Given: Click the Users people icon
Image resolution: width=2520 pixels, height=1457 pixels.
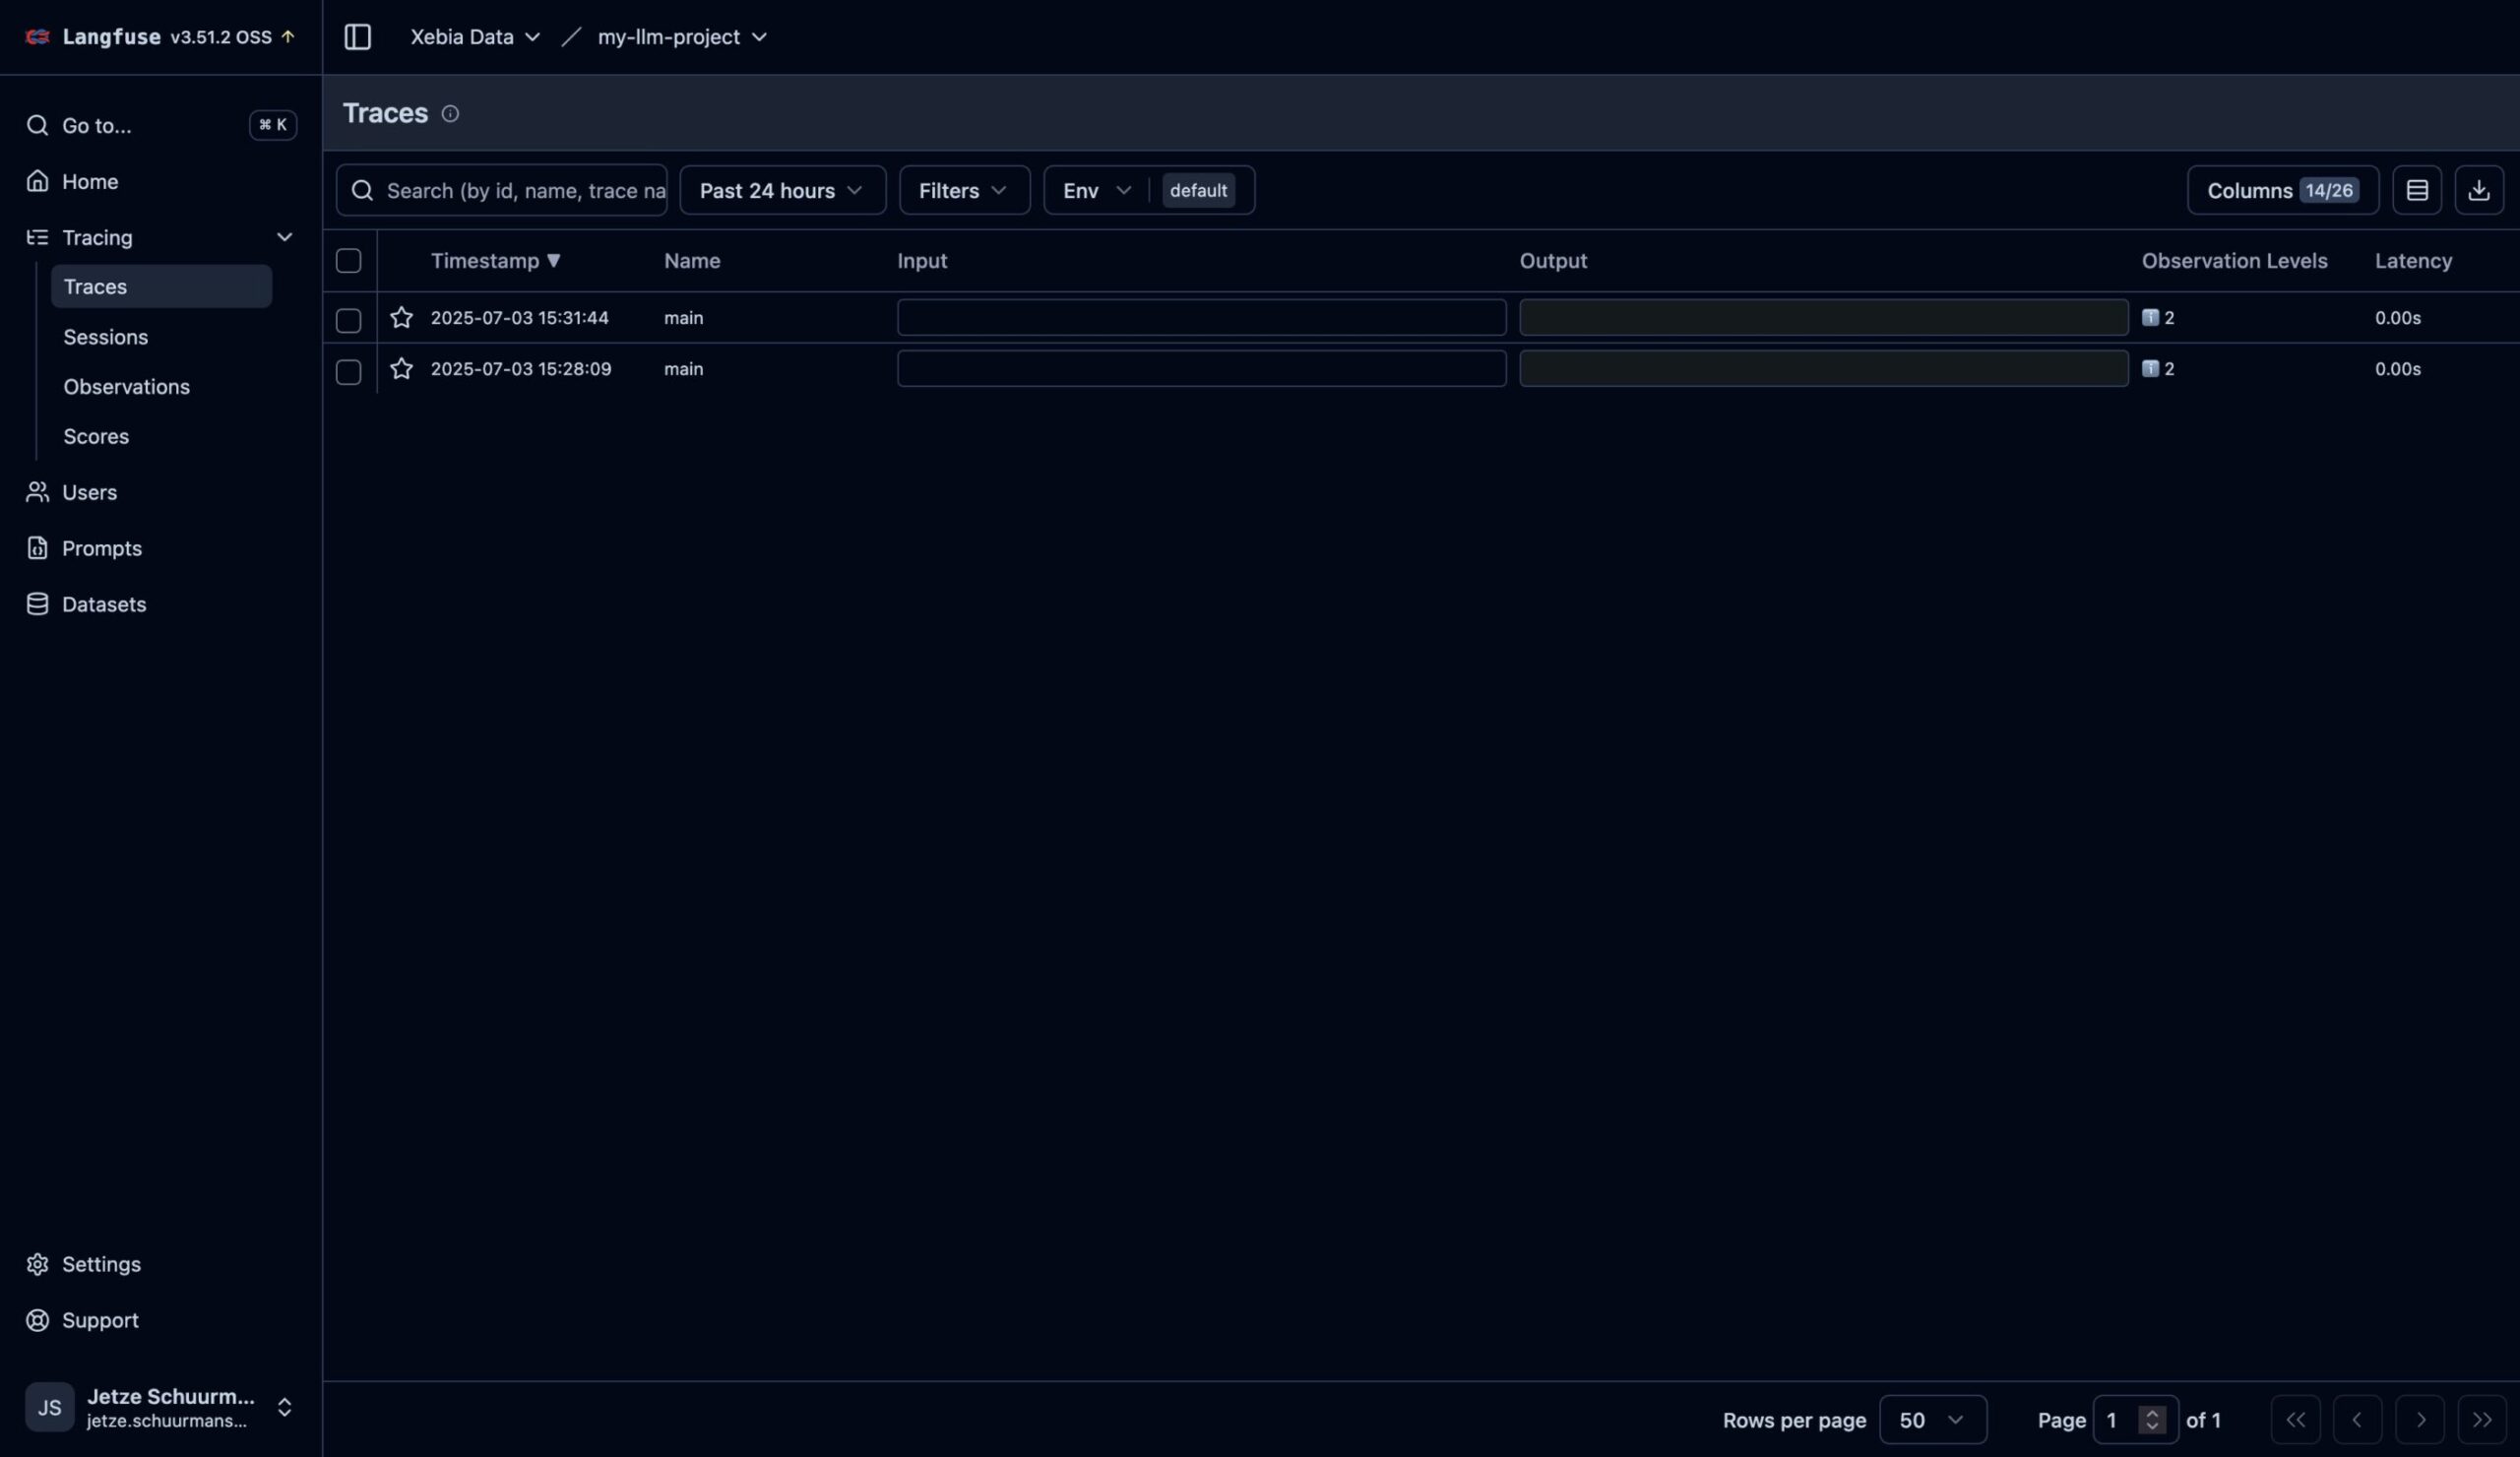Looking at the screenshot, I should coord(37,492).
